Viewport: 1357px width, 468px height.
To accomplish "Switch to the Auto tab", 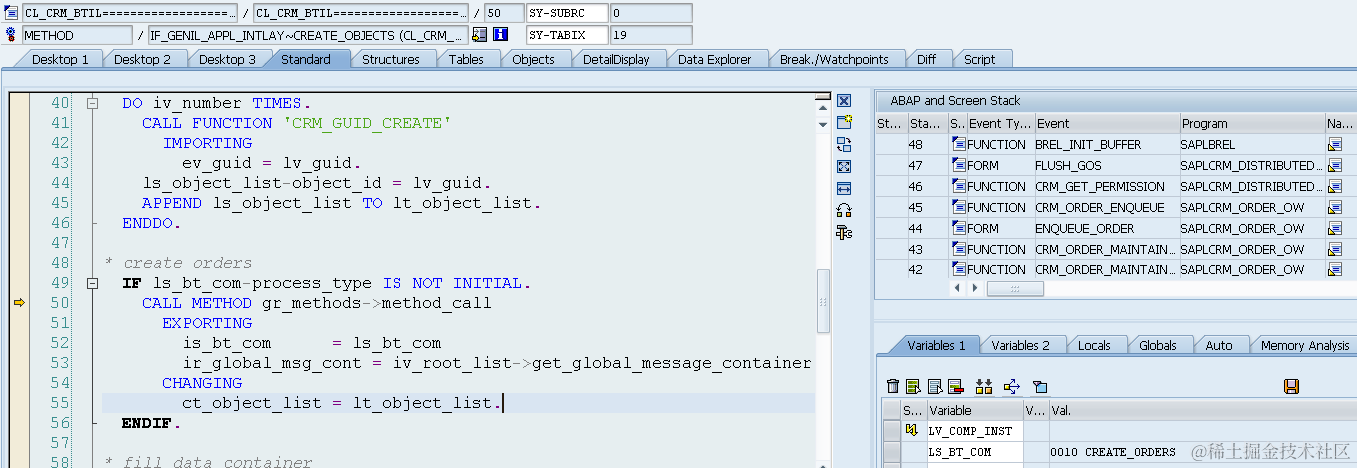I will tap(1219, 345).
